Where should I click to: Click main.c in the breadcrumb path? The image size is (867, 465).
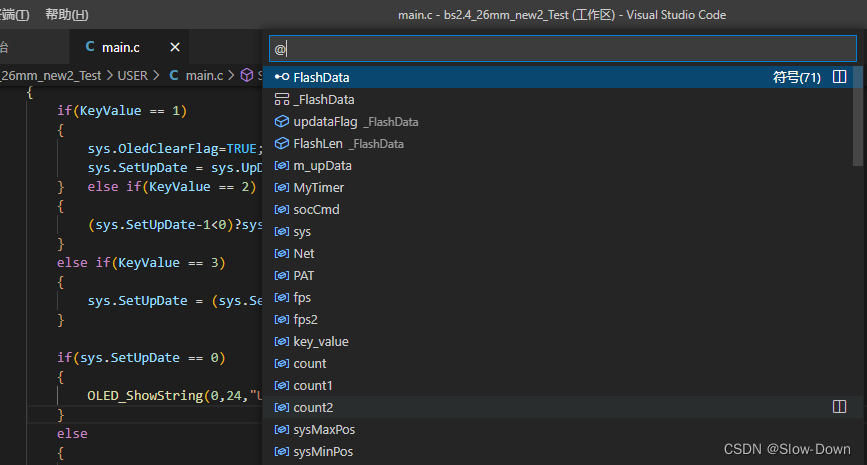click(x=204, y=75)
